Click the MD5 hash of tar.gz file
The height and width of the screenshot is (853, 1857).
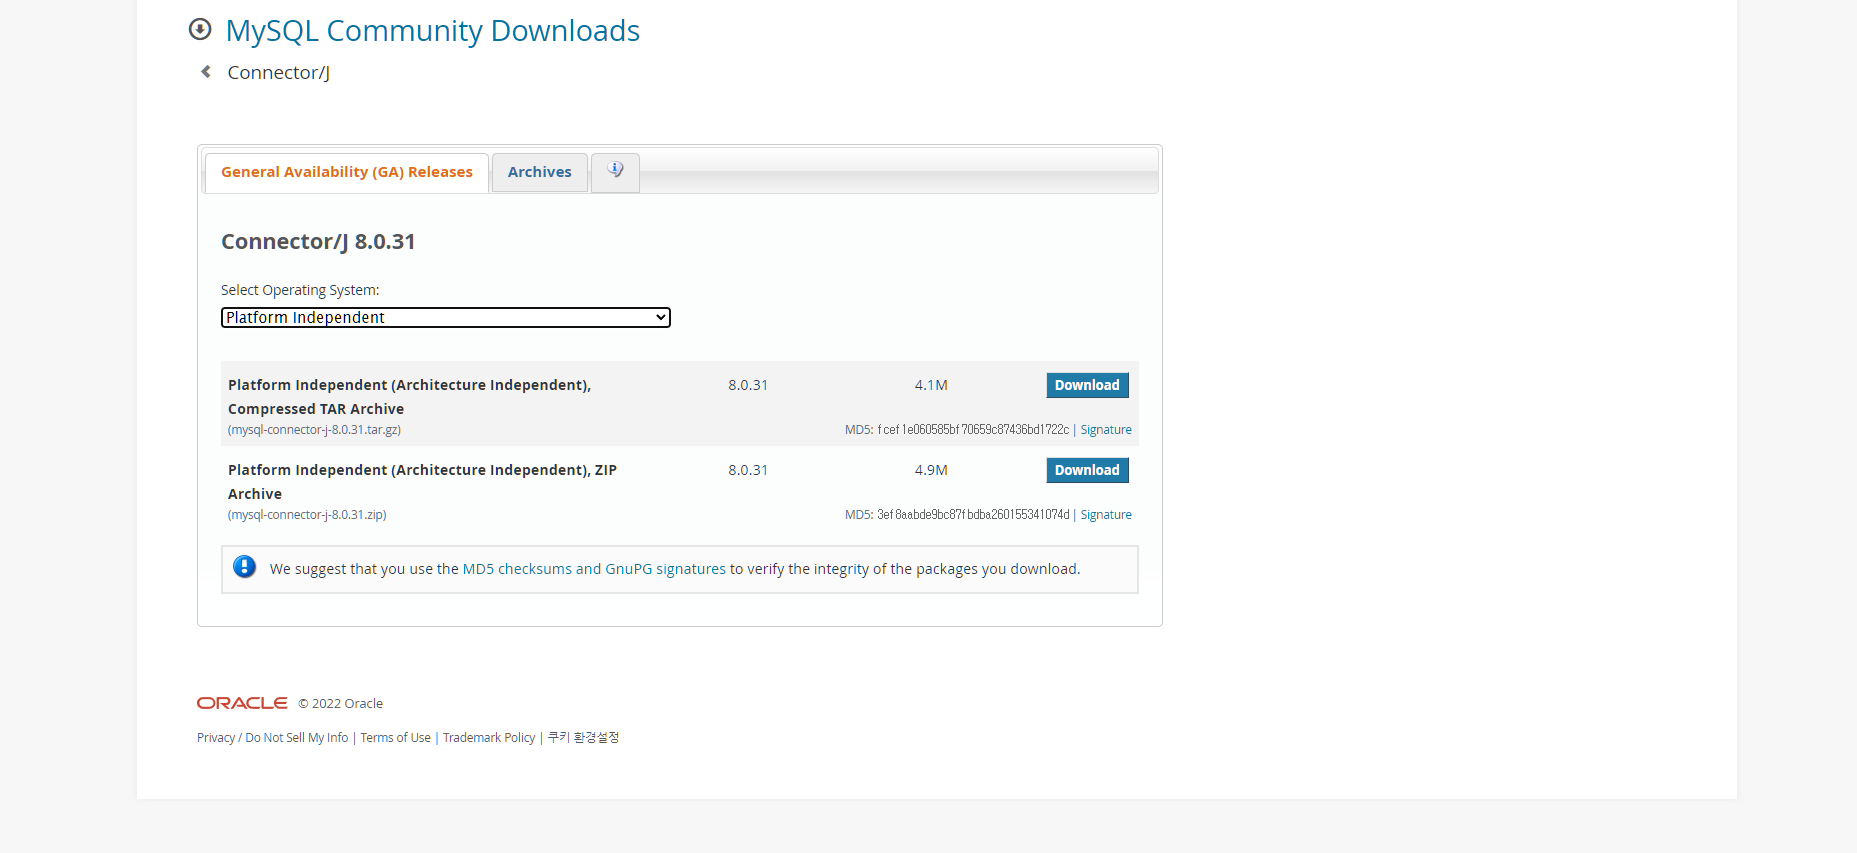pos(973,430)
